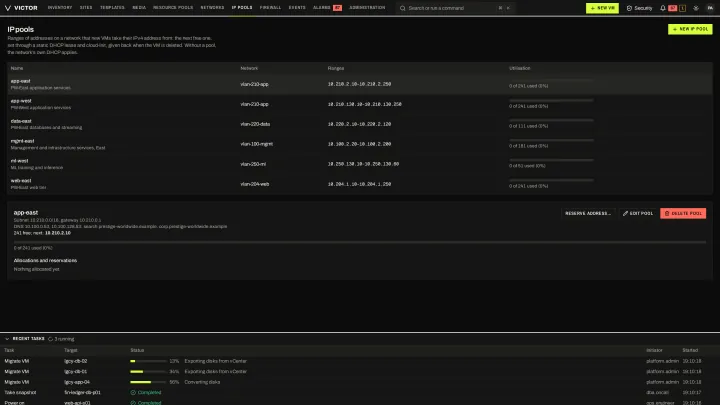Open the Firewall menu
The image size is (720, 405).
coord(270,8)
